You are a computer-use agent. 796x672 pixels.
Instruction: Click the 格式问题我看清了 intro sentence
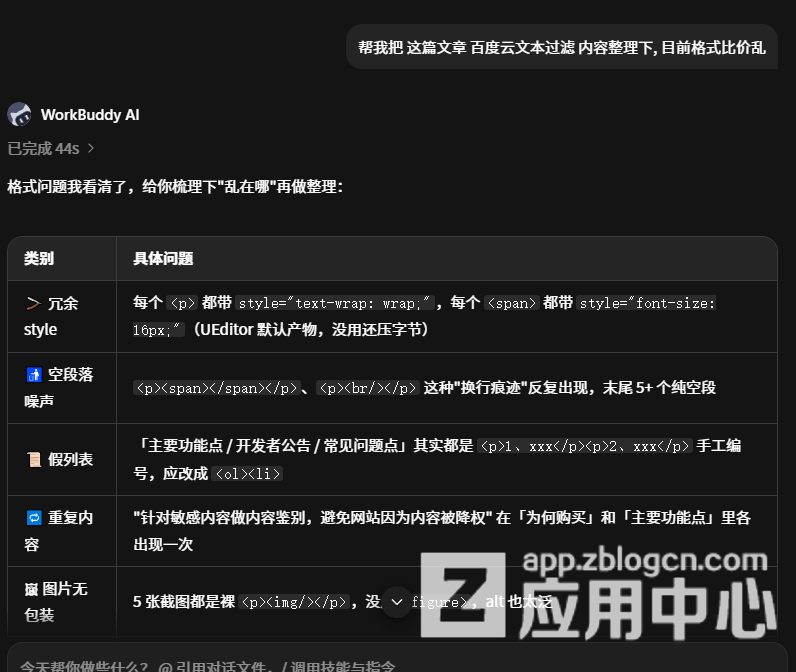pos(176,186)
